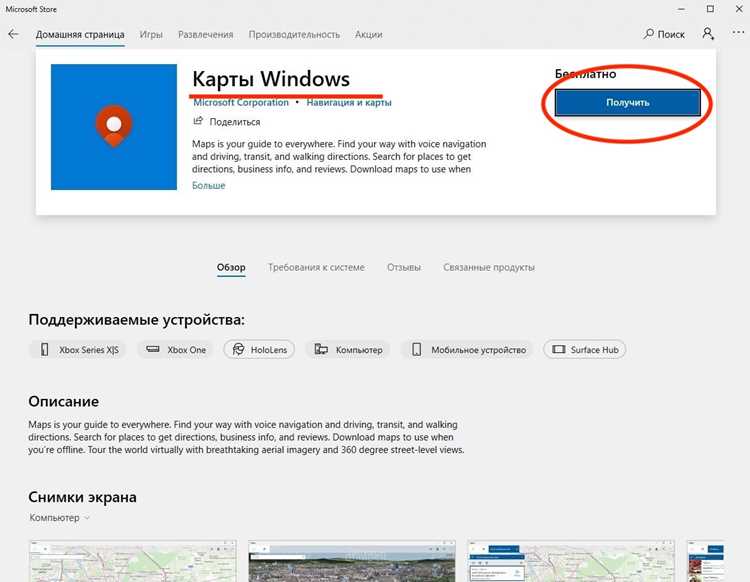Minimize the Microsoft Store window

click(681, 9)
